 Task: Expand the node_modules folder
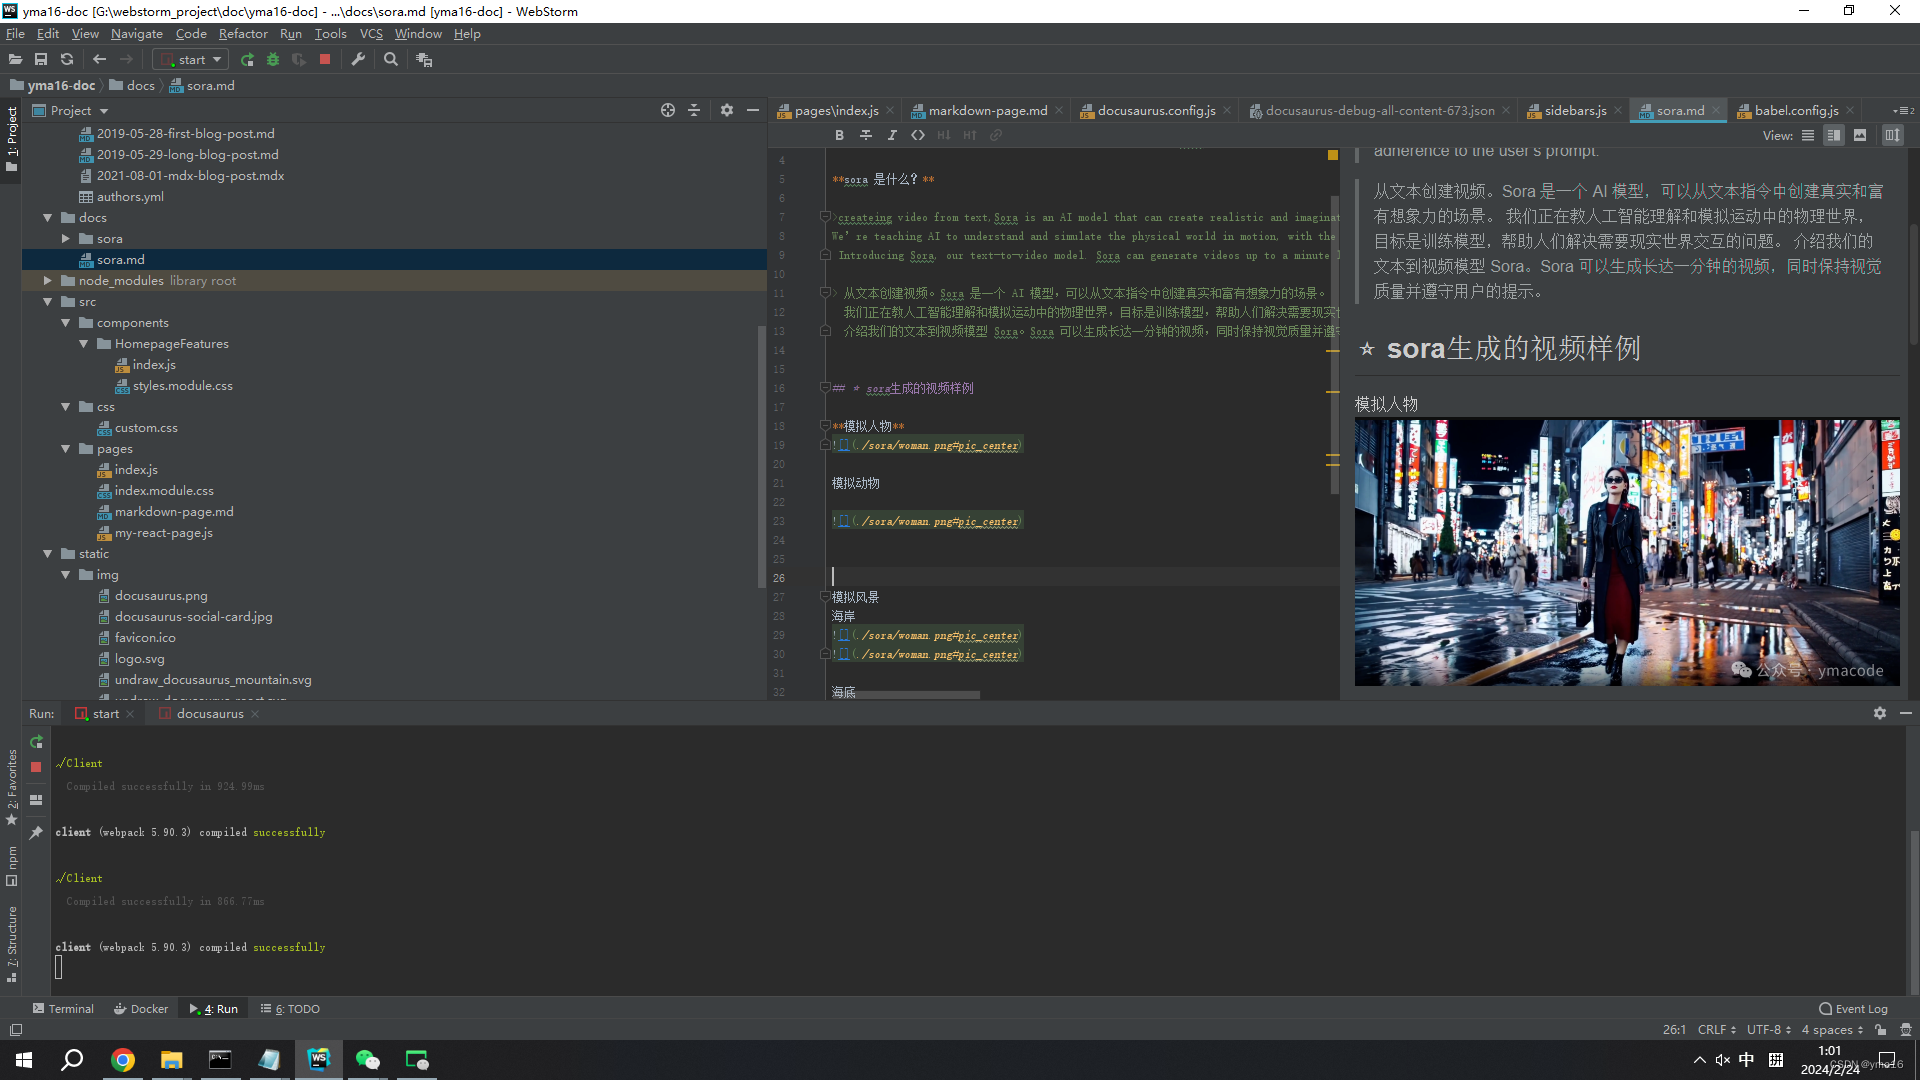47,281
